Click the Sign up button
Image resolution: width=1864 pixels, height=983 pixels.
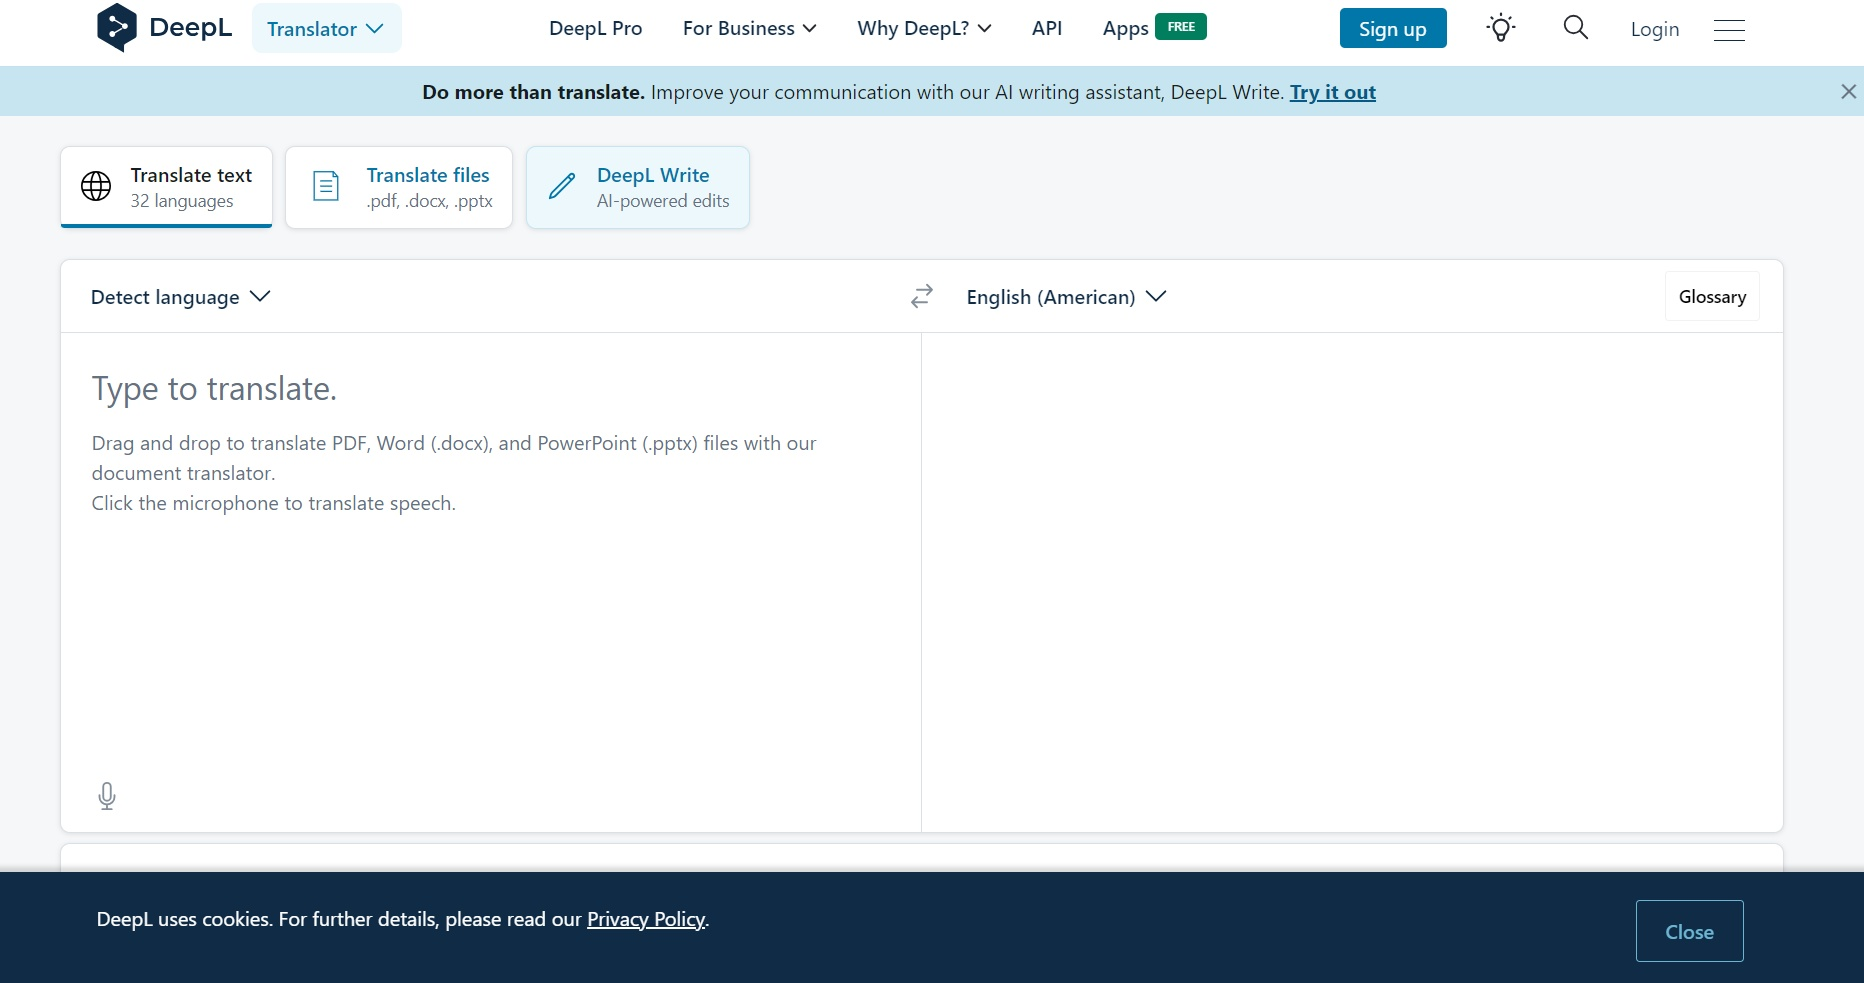coord(1393,28)
